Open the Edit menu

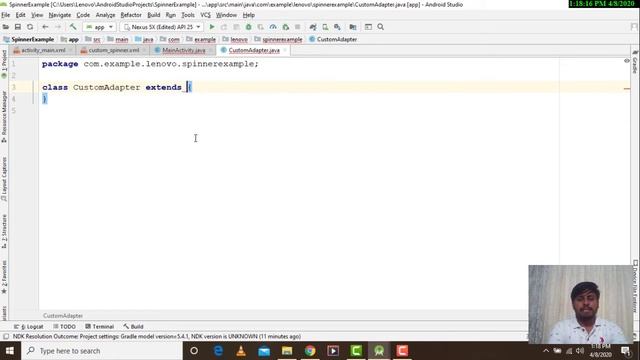pos(20,15)
